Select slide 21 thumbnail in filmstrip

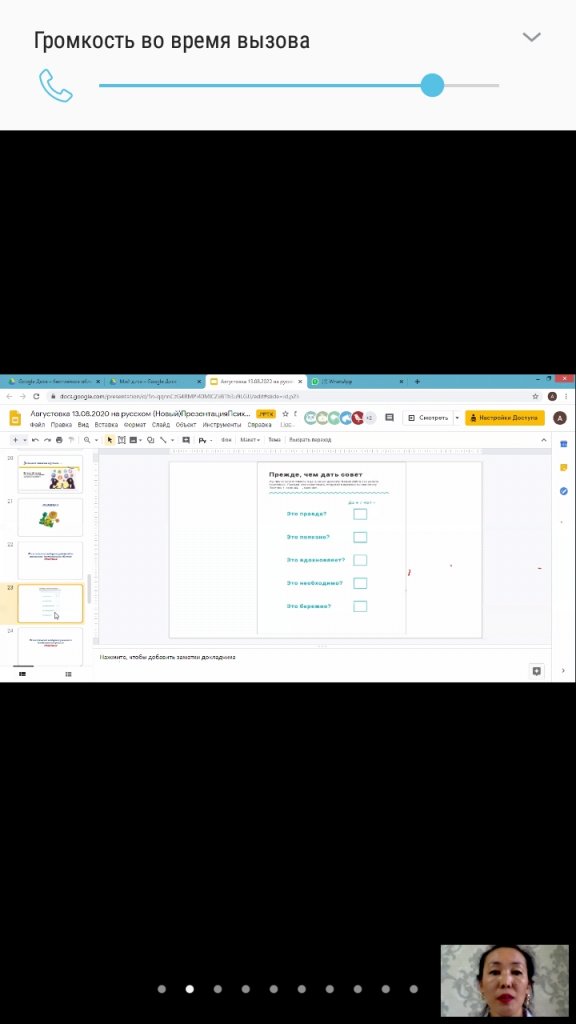click(50, 517)
